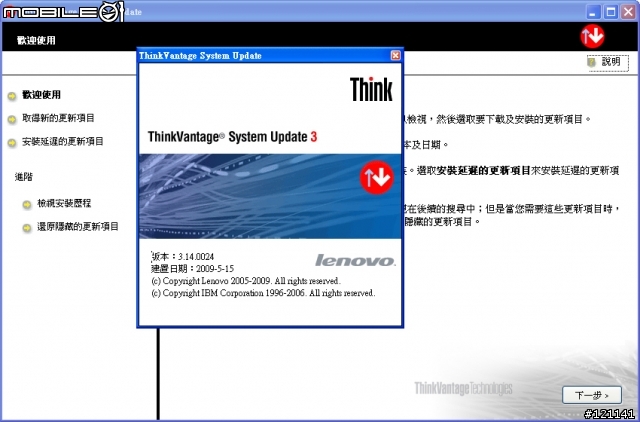Click the yellow arrow icon beside 還原隱藏的更新項目
The image size is (640, 422).
[x=27, y=228]
